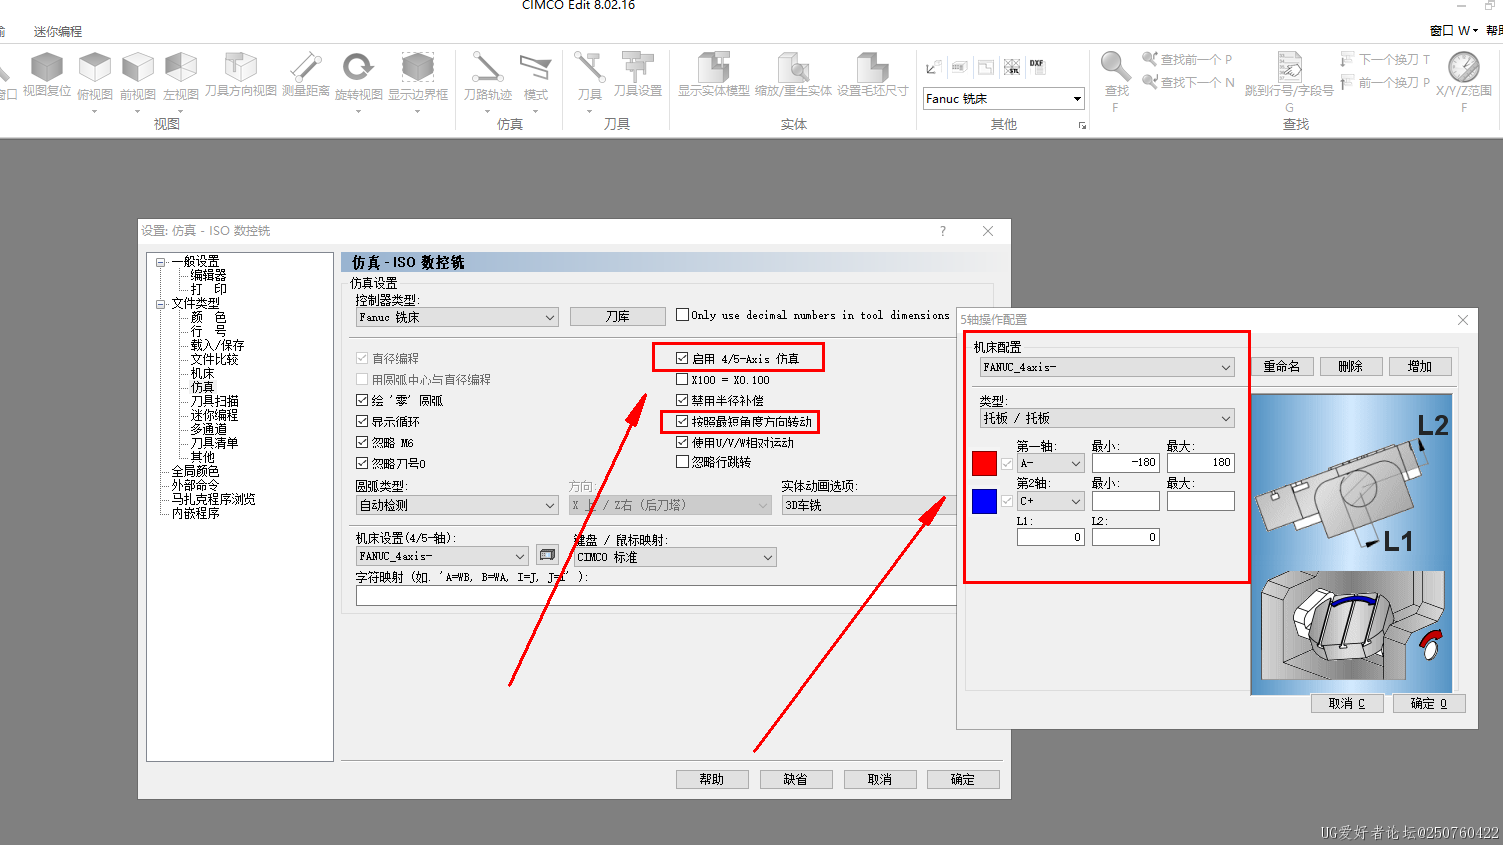The height and width of the screenshot is (845, 1503).
Task: Click the 第一轴 最小 -180 input field
Action: (1125, 463)
